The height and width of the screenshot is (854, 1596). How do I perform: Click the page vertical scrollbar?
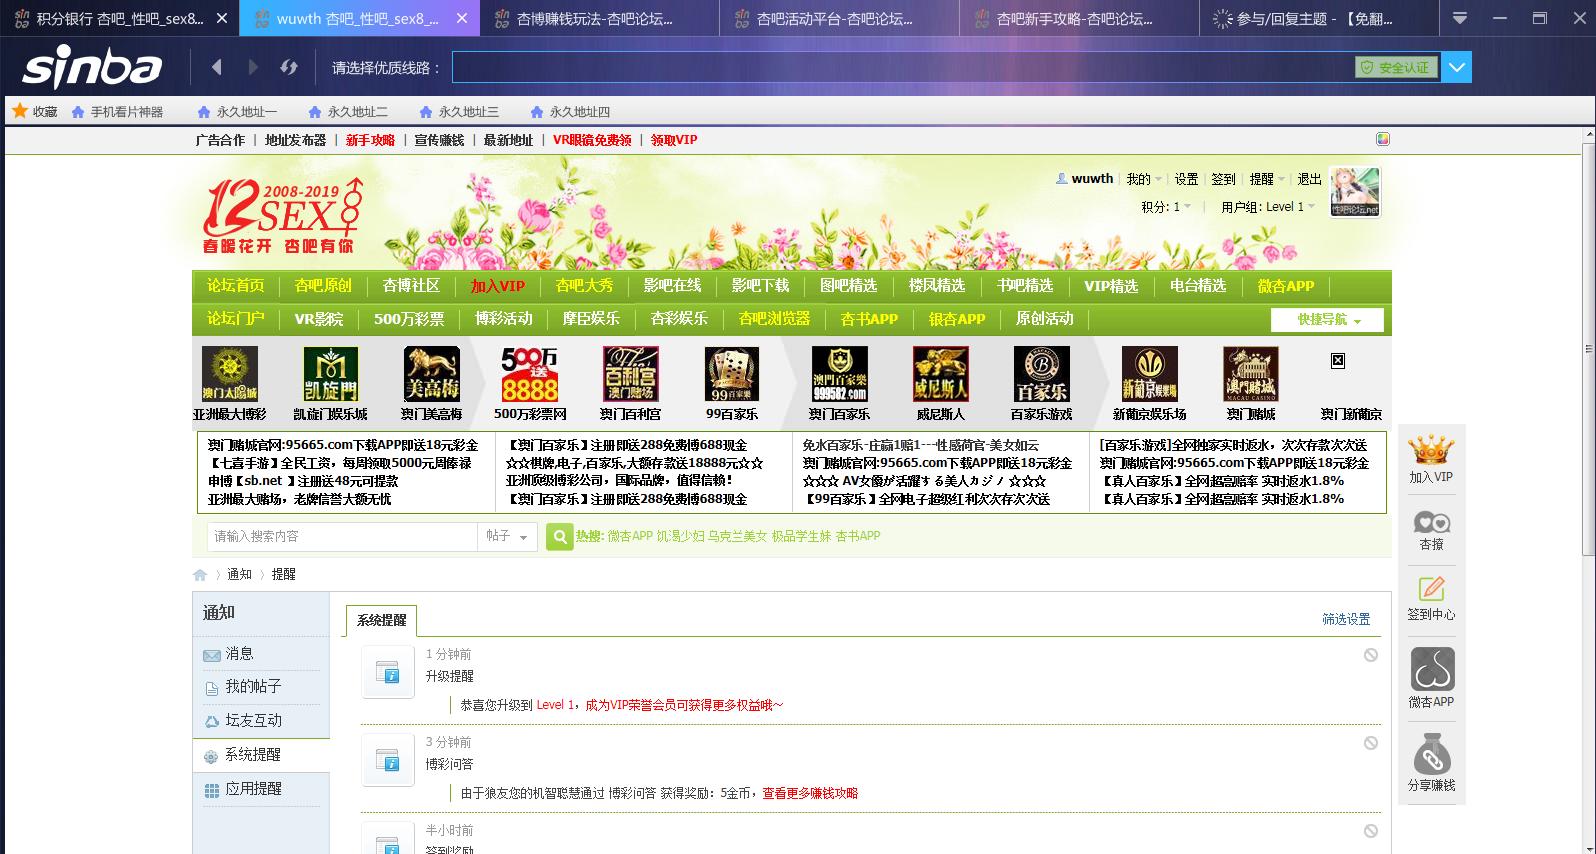1589,350
